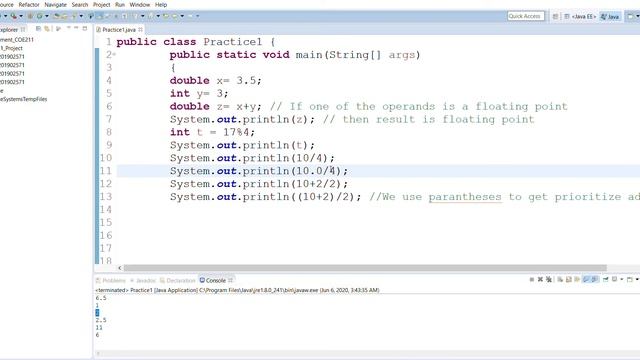The height and width of the screenshot is (360, 640).
Task: Click the Show Whitespace Characters icon
Action: click(x=124, y=16)
